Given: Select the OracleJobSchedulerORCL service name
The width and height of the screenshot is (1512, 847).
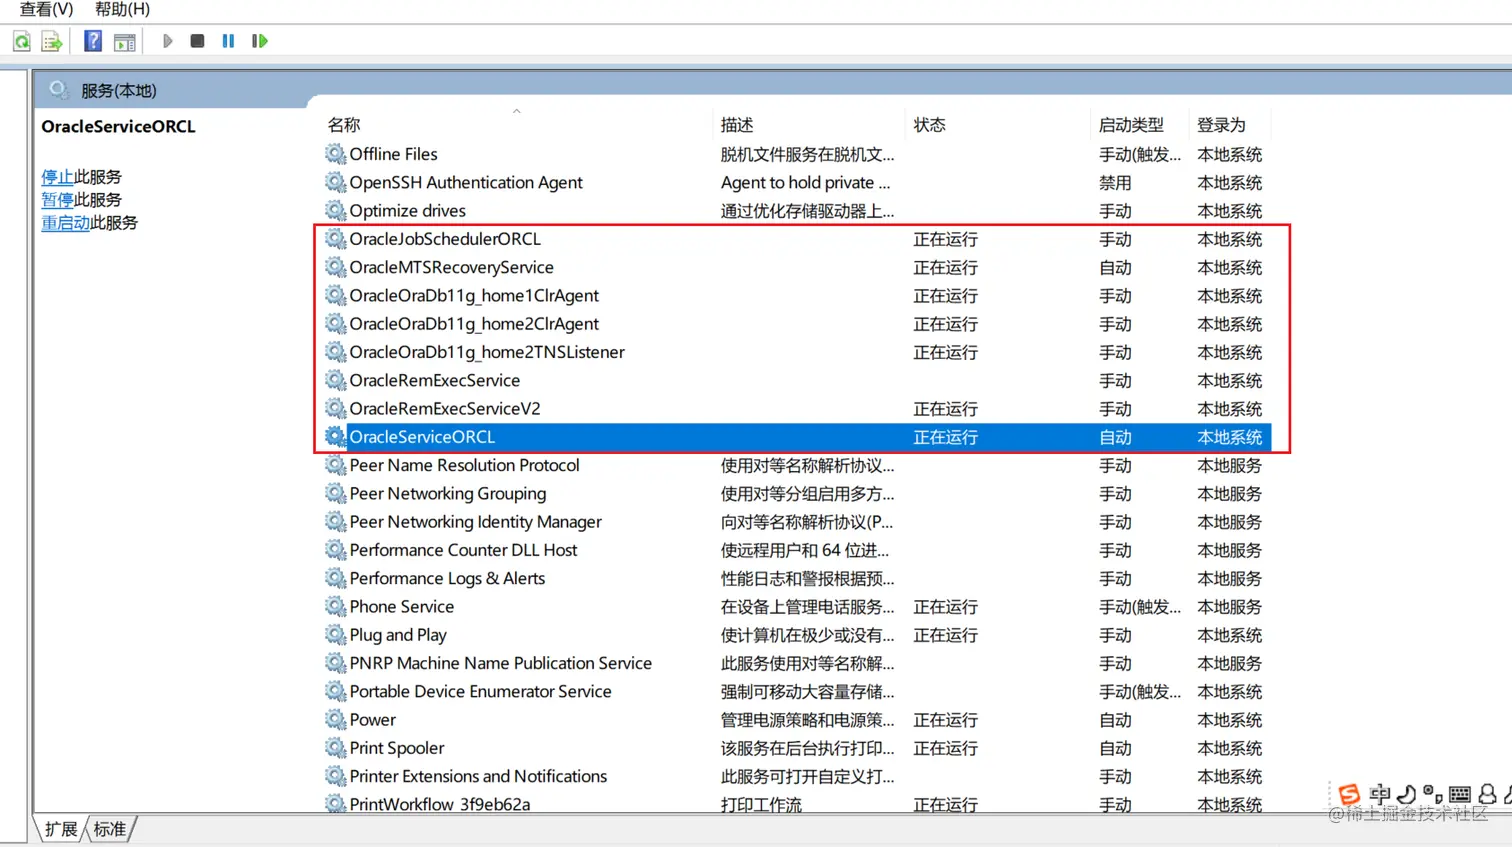Looking at the screenshot, I should [x=445, y=239].
